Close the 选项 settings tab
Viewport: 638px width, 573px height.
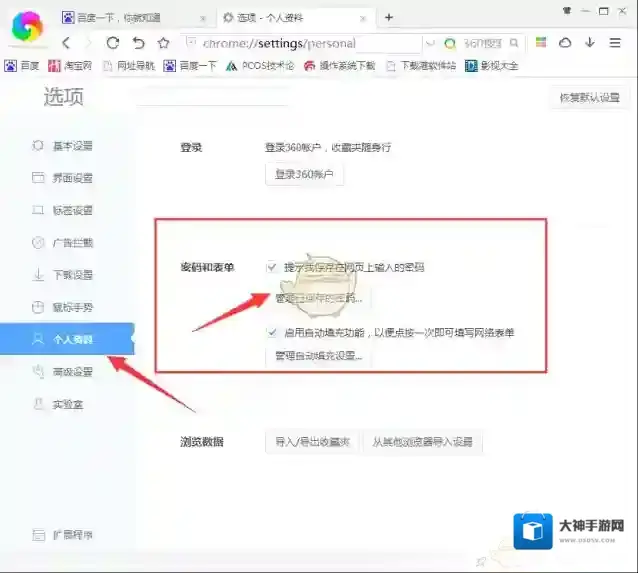click(x=363, y=18)
